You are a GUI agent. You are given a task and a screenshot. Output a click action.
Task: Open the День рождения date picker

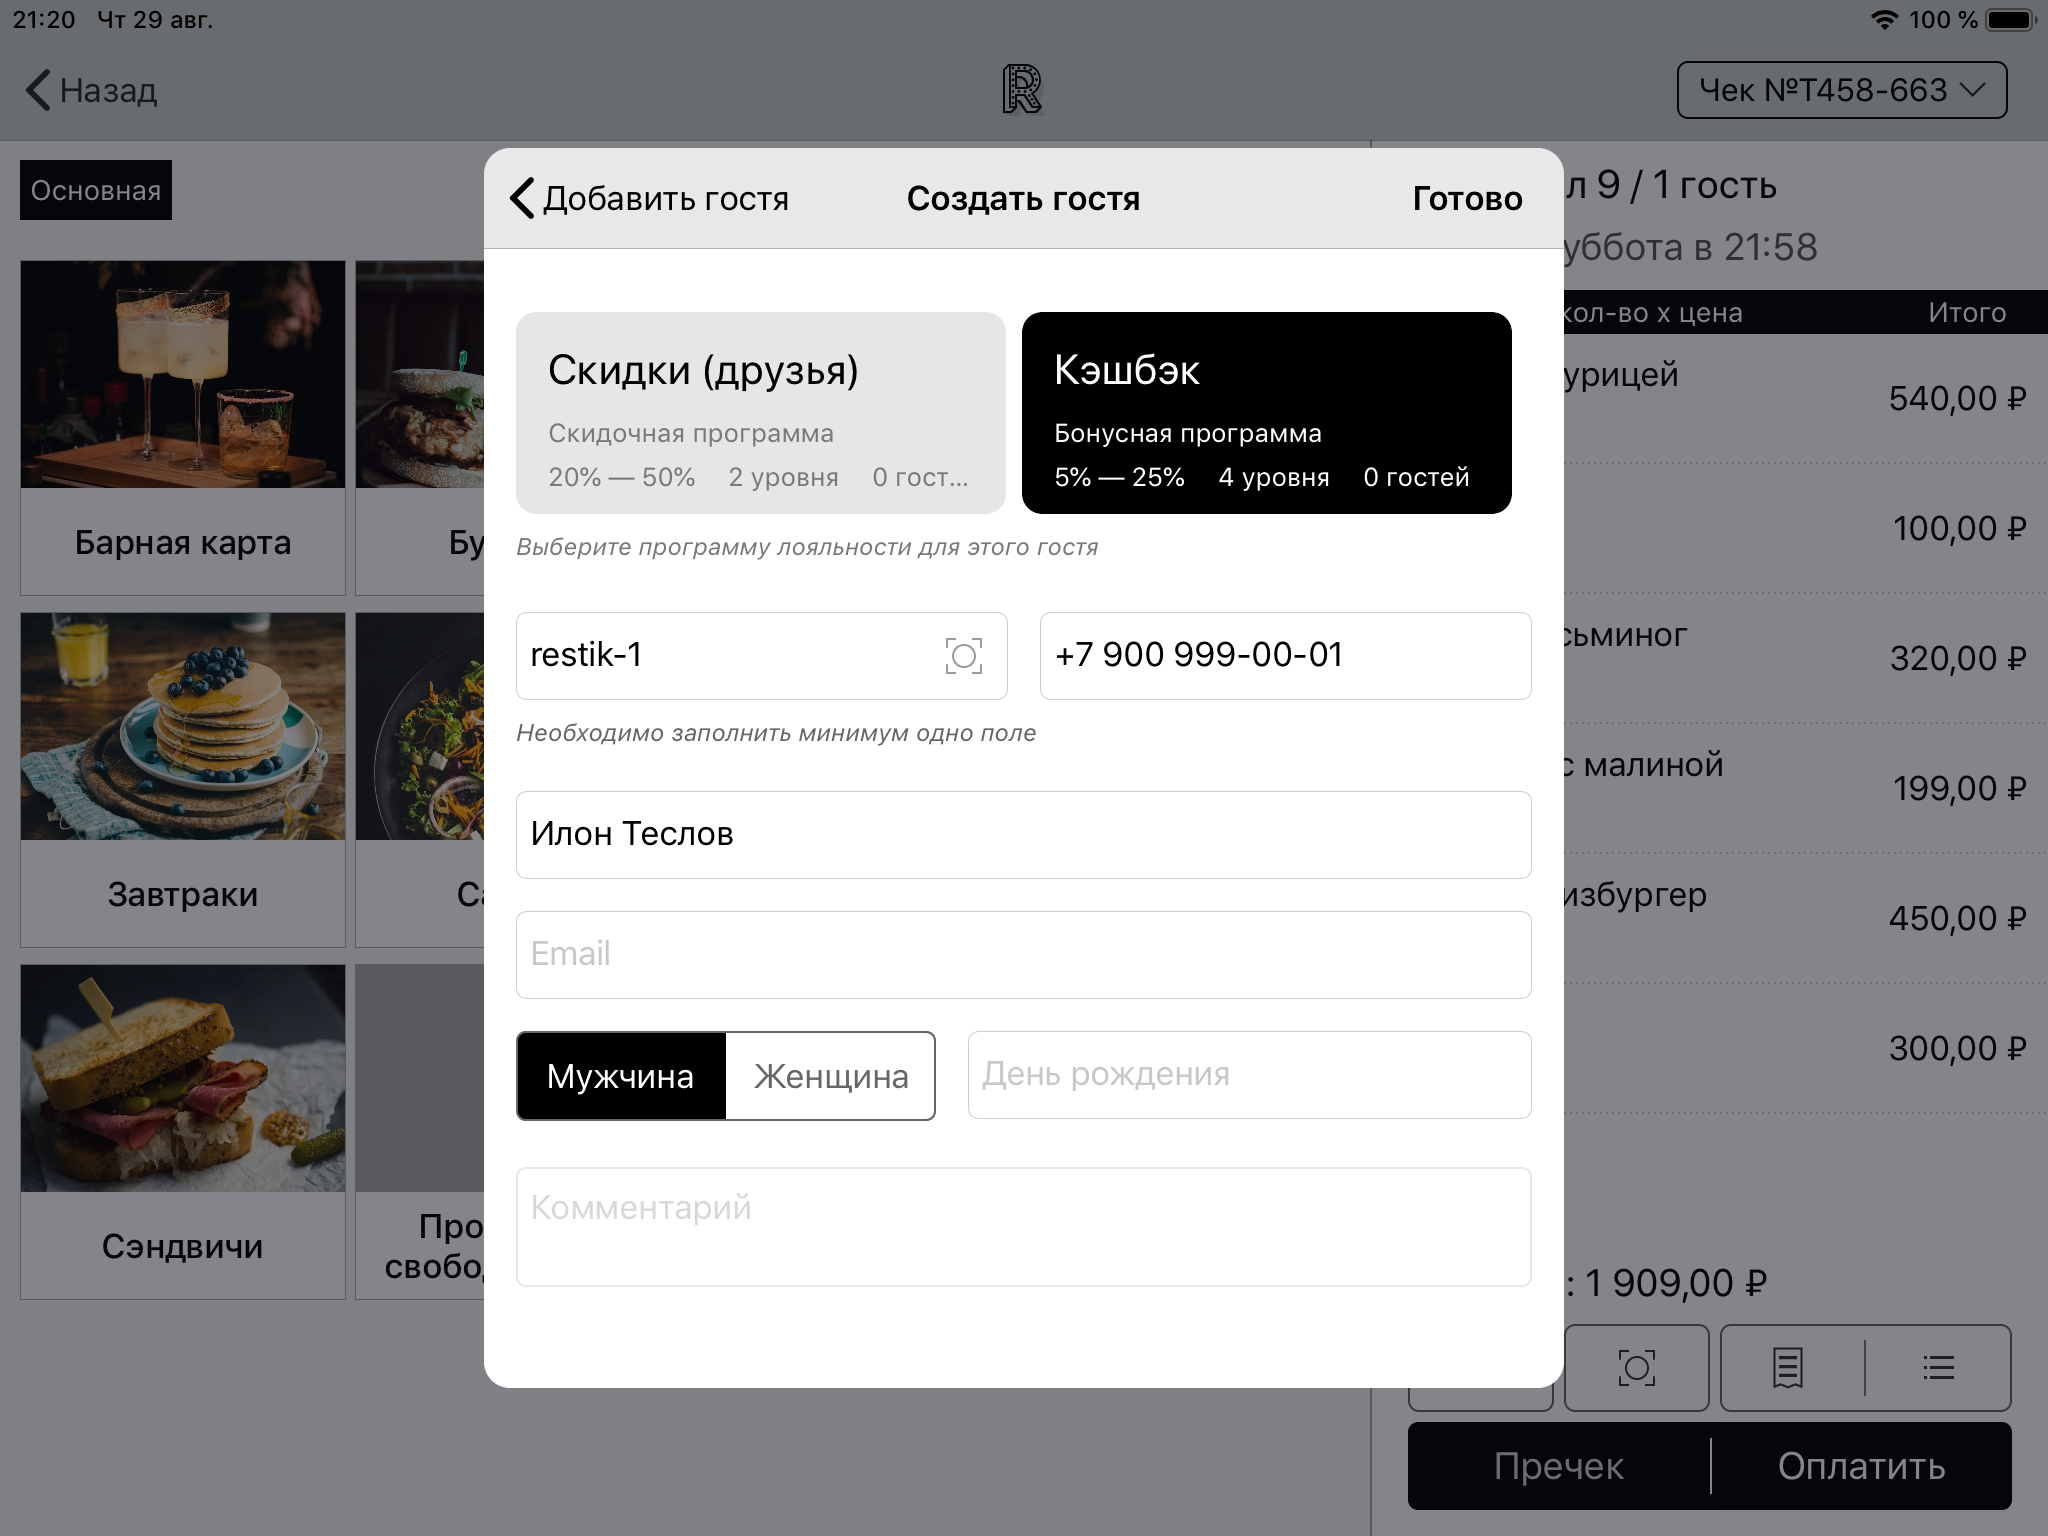pos(1249,1075)
